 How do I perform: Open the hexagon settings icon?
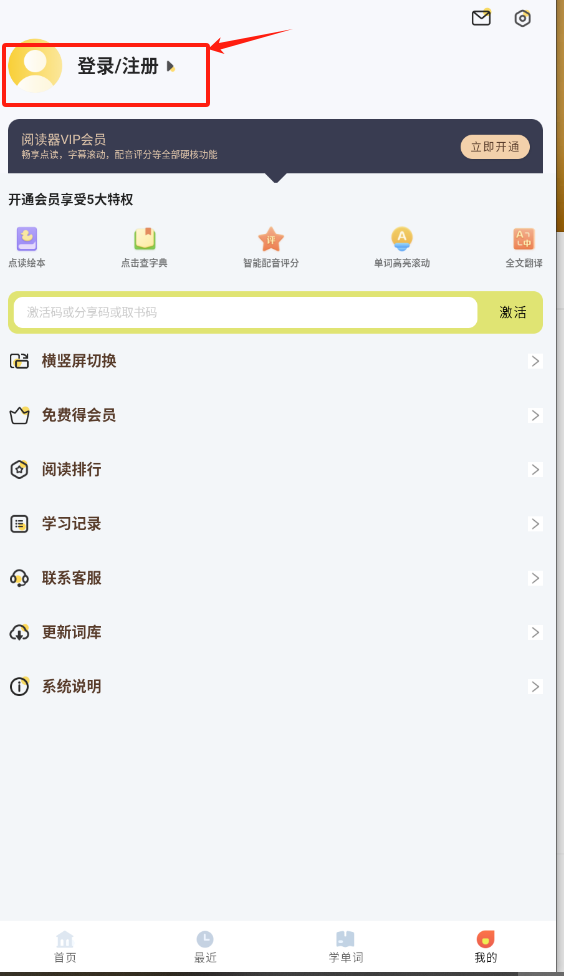(x=522, y=18)
